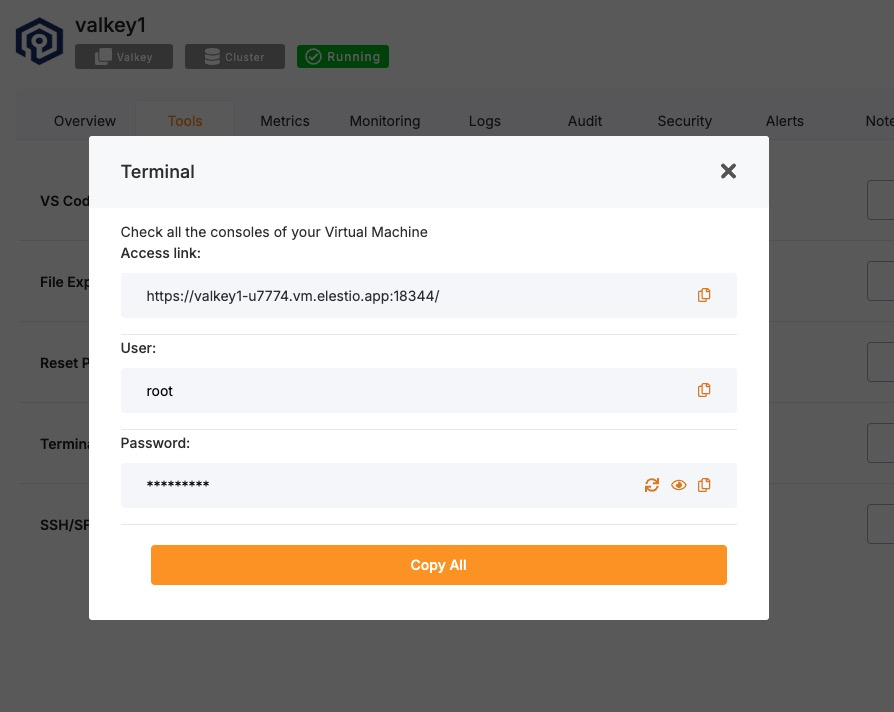
Task: Switch to the Overview tab
Action: pyautogui.click(x=85, y=121)
